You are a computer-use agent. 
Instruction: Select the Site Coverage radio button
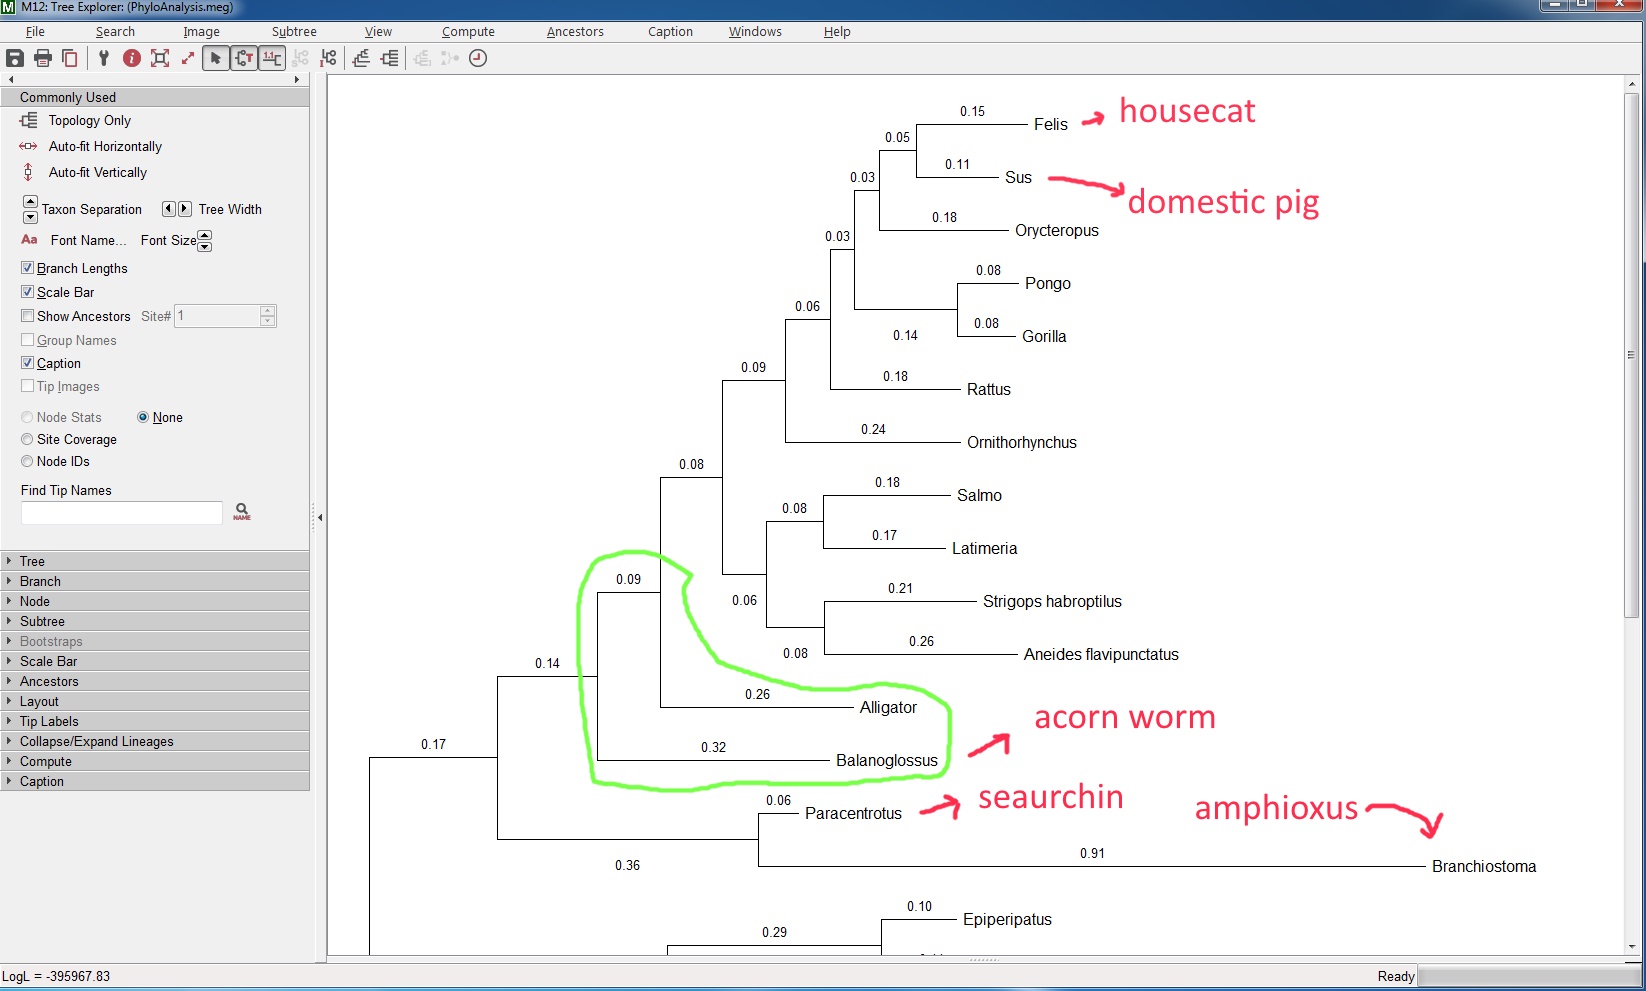[x=27, y=439]
